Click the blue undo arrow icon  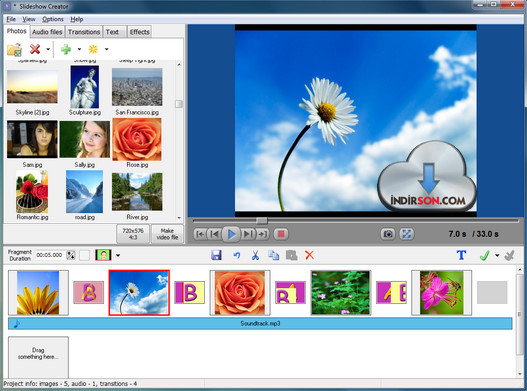pos(237,256)
